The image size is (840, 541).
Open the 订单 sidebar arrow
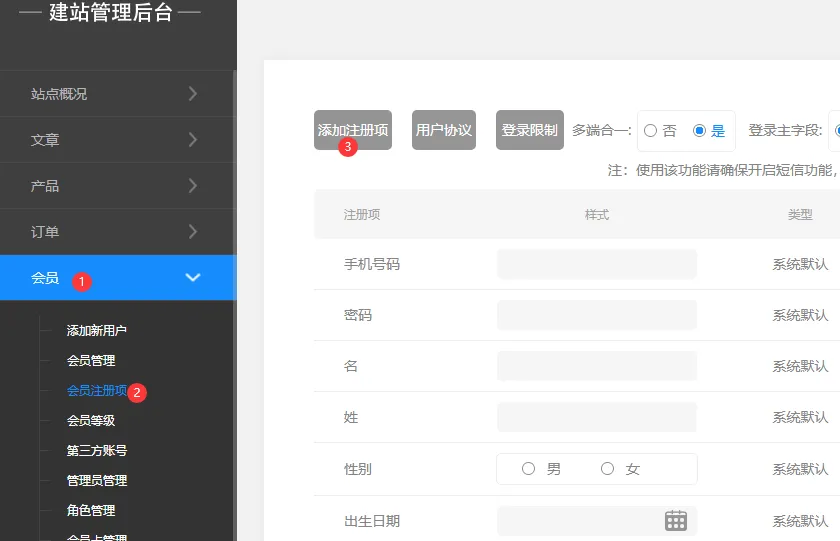click(193, 232)
